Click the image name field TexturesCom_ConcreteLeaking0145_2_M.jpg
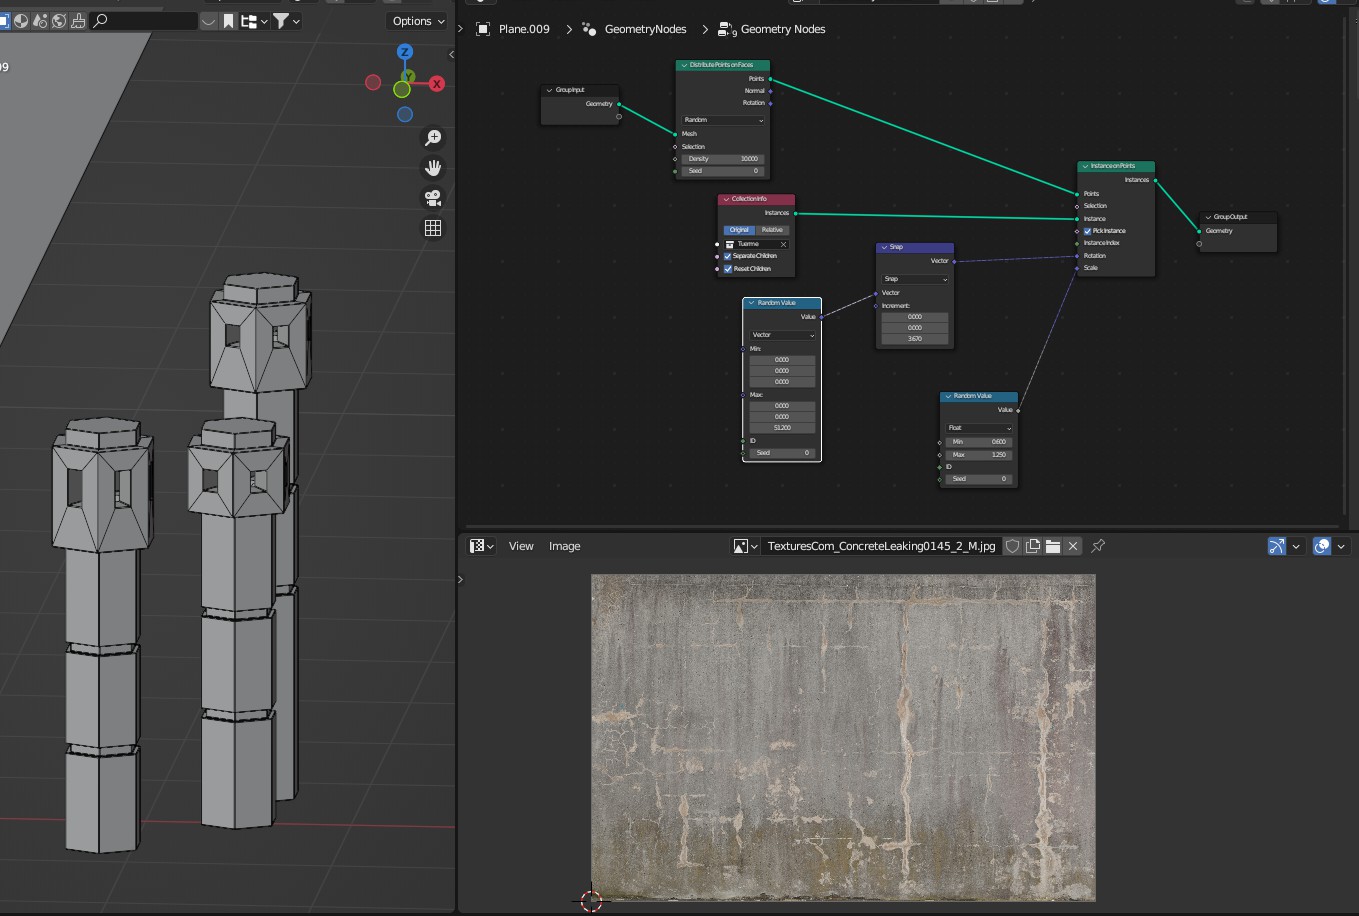The height and width of the screenshot is (916, 1359). point(880,546)
